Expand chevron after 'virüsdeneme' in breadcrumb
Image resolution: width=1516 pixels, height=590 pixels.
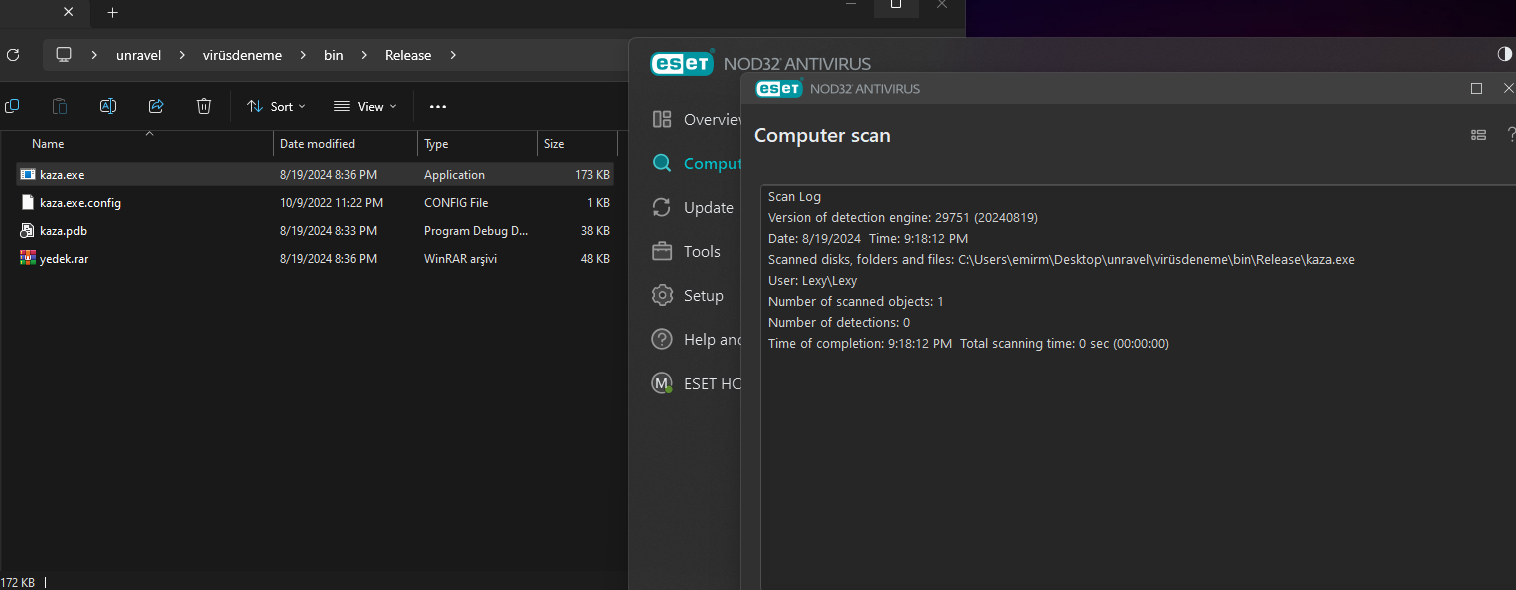click(304, 55)
